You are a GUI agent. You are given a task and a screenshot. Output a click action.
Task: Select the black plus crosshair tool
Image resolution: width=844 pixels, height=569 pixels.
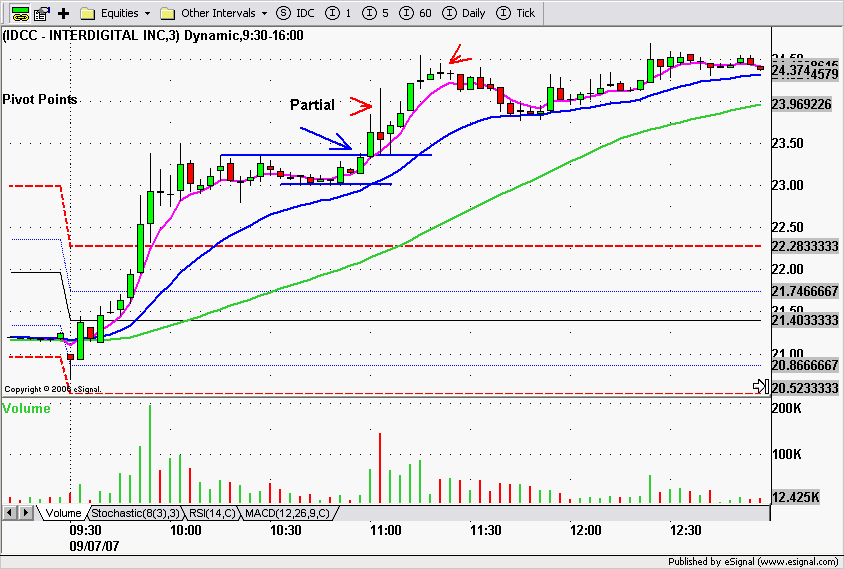(x=64, y=13)
